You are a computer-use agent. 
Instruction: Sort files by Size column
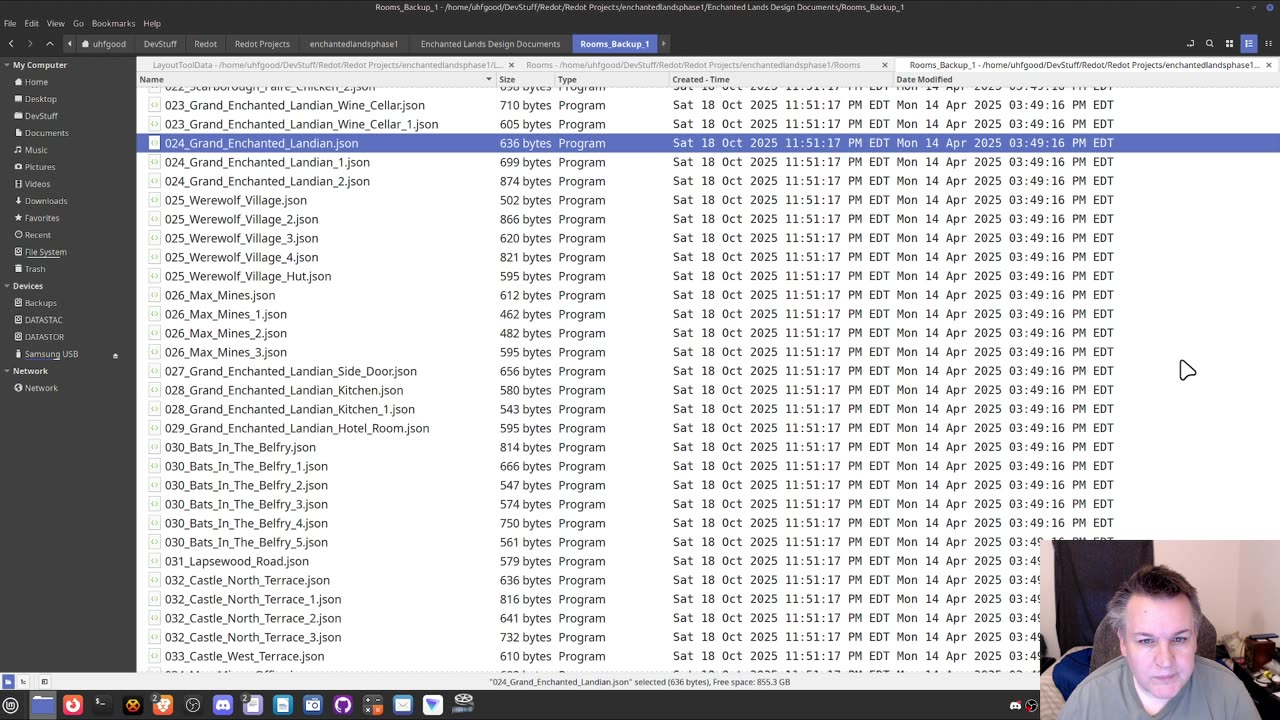(507, 79)
